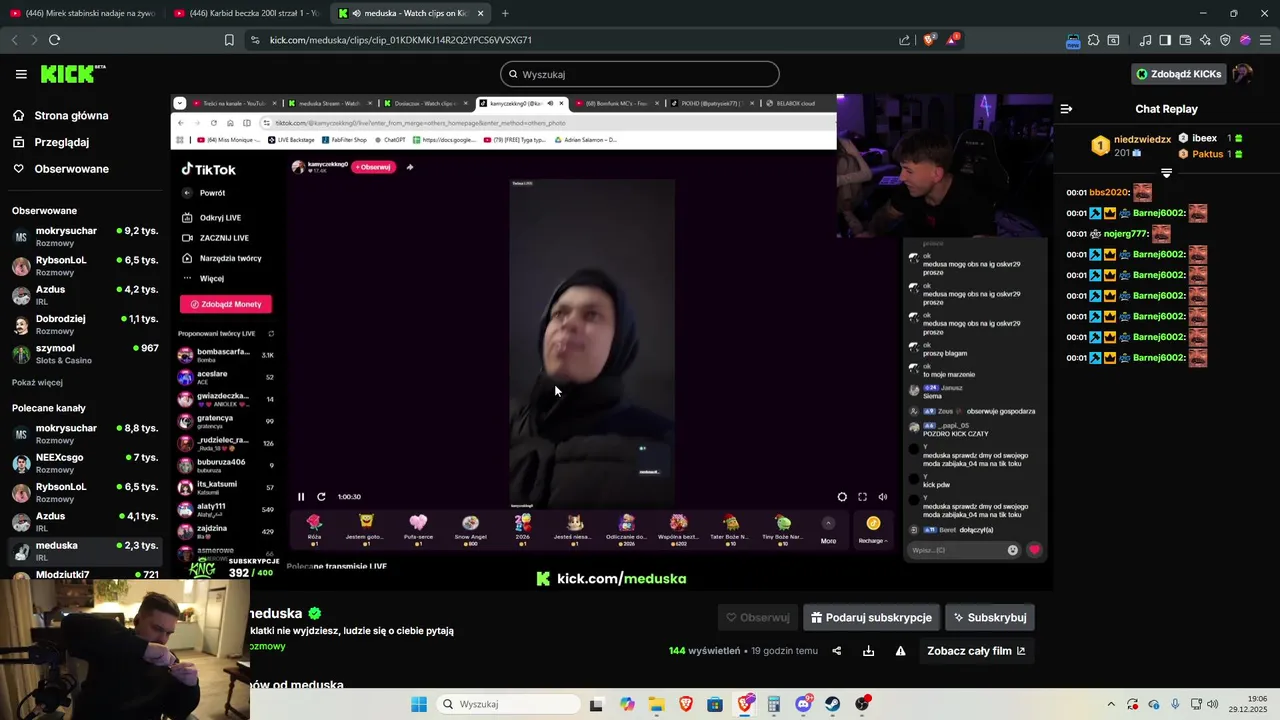Click the greyed Obserwuj follow button

757,618
